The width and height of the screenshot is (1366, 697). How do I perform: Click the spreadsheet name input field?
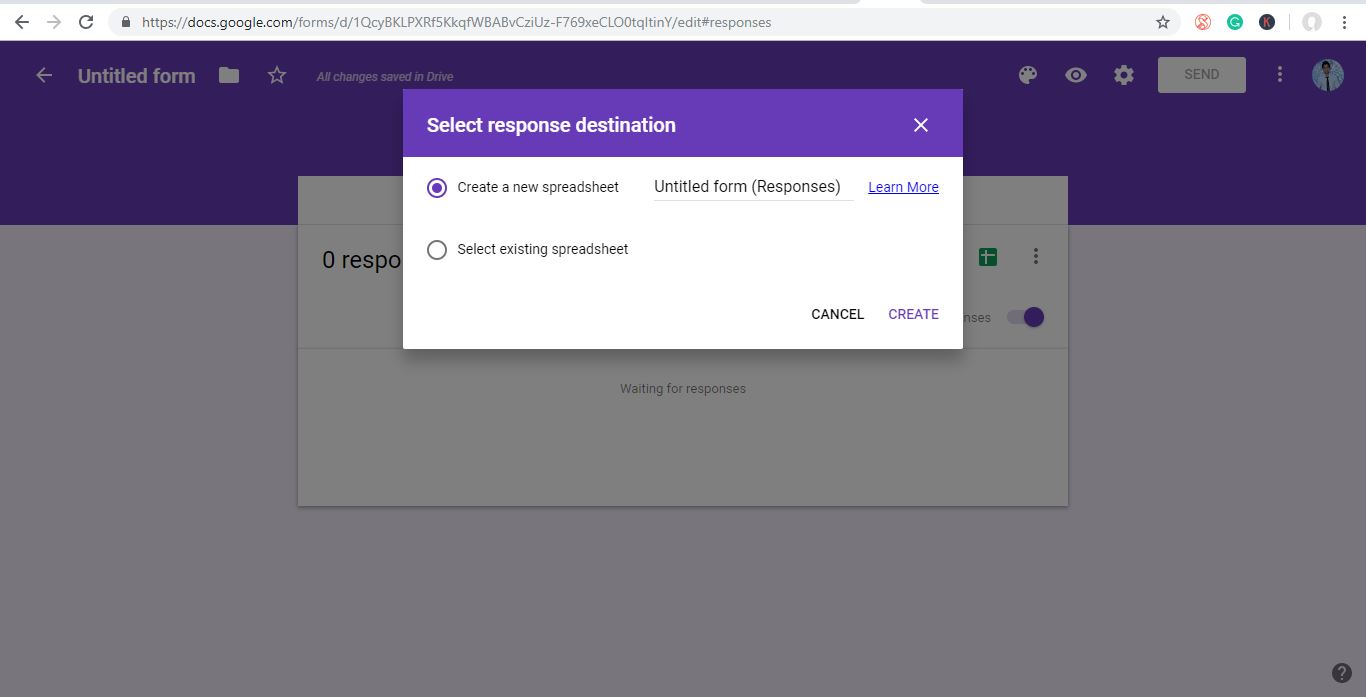point(752,187)
